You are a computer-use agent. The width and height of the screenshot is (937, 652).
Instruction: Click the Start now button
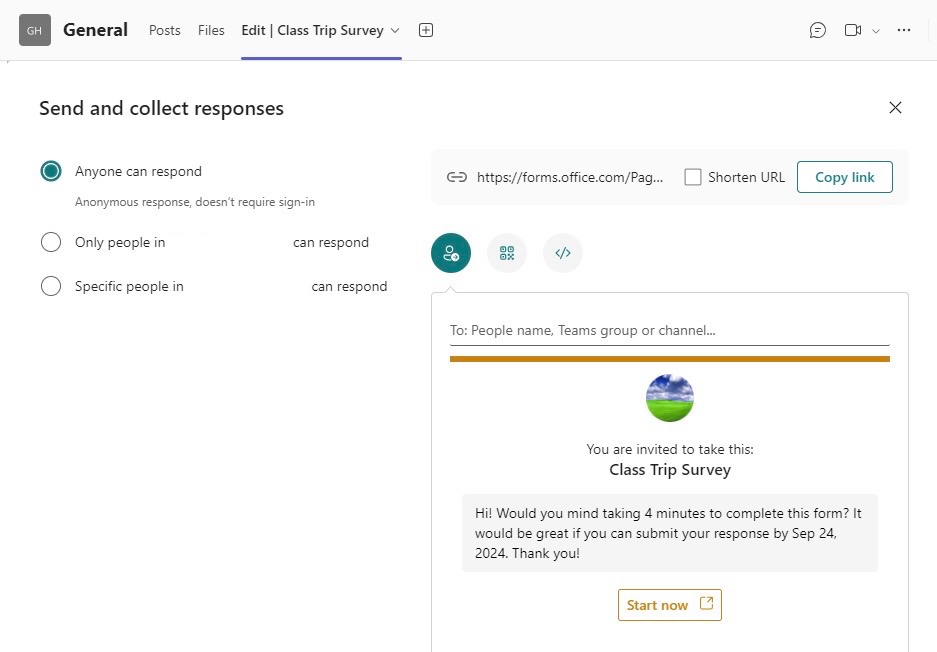pyautogui.click(x=669, y=605)
